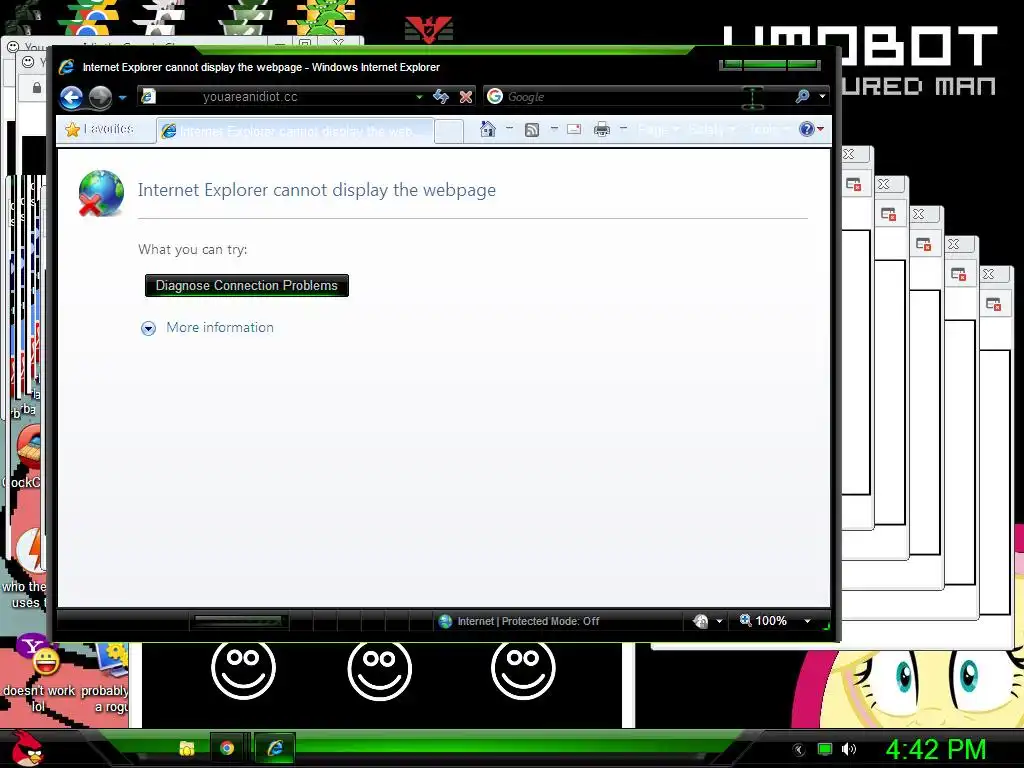This screenshot has width=1024, height=768.
Task: Show hidden tray icons arrow
Action: point(797,749)
